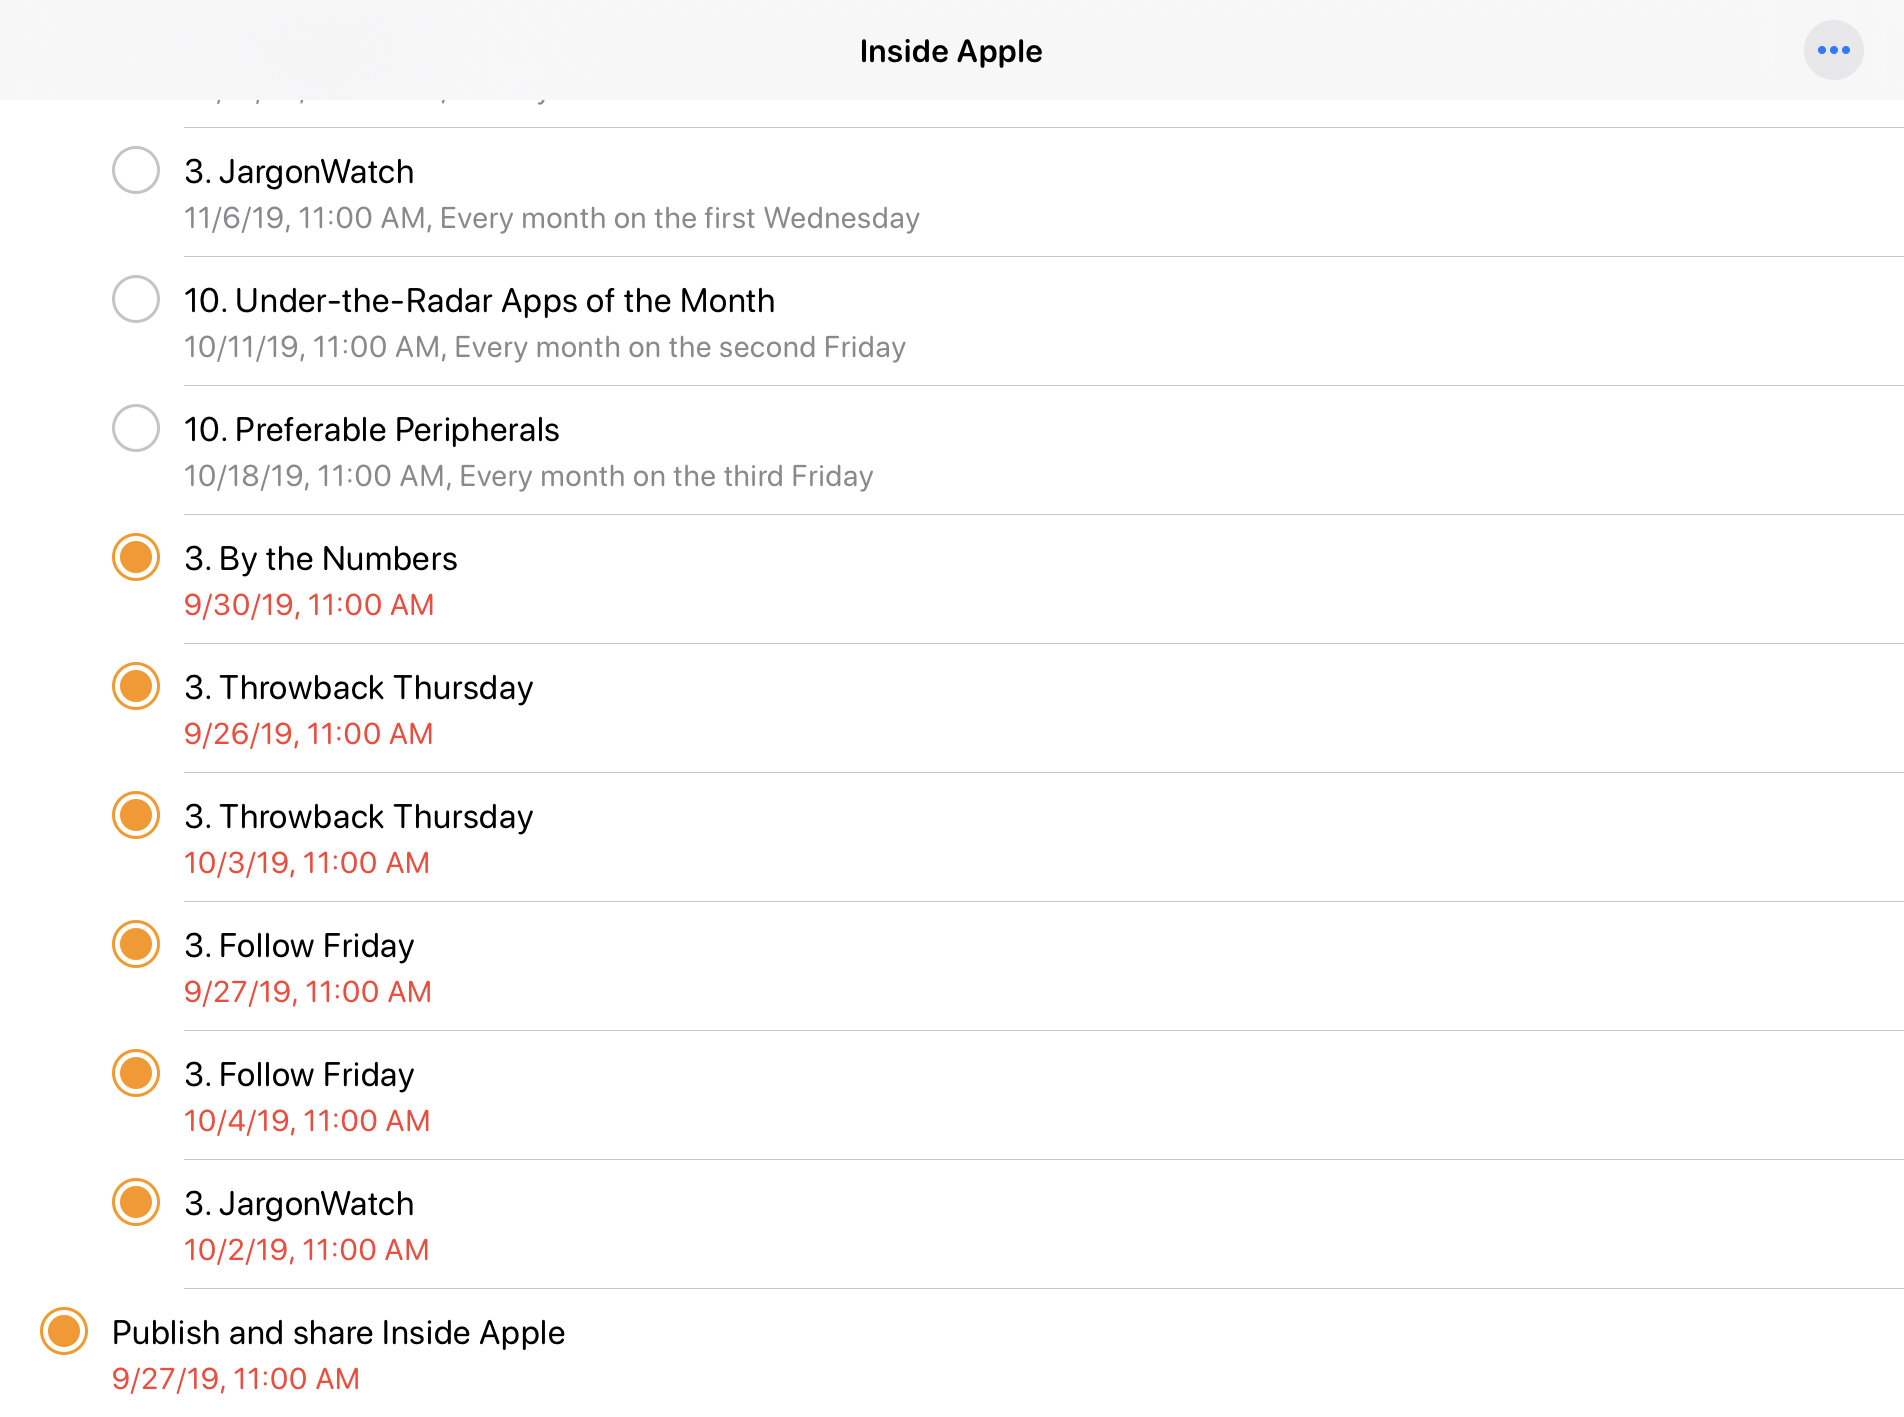
Task: Tap the overdue date 9/26/19, 11:00 AM
Action: click(309, 734)
